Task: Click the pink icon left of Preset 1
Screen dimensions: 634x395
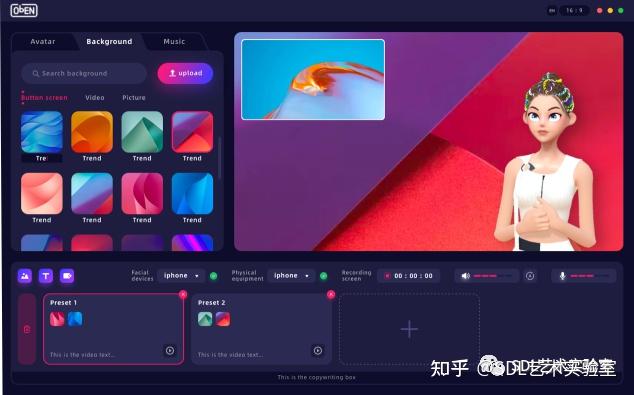Action: (x=27, y=329)
